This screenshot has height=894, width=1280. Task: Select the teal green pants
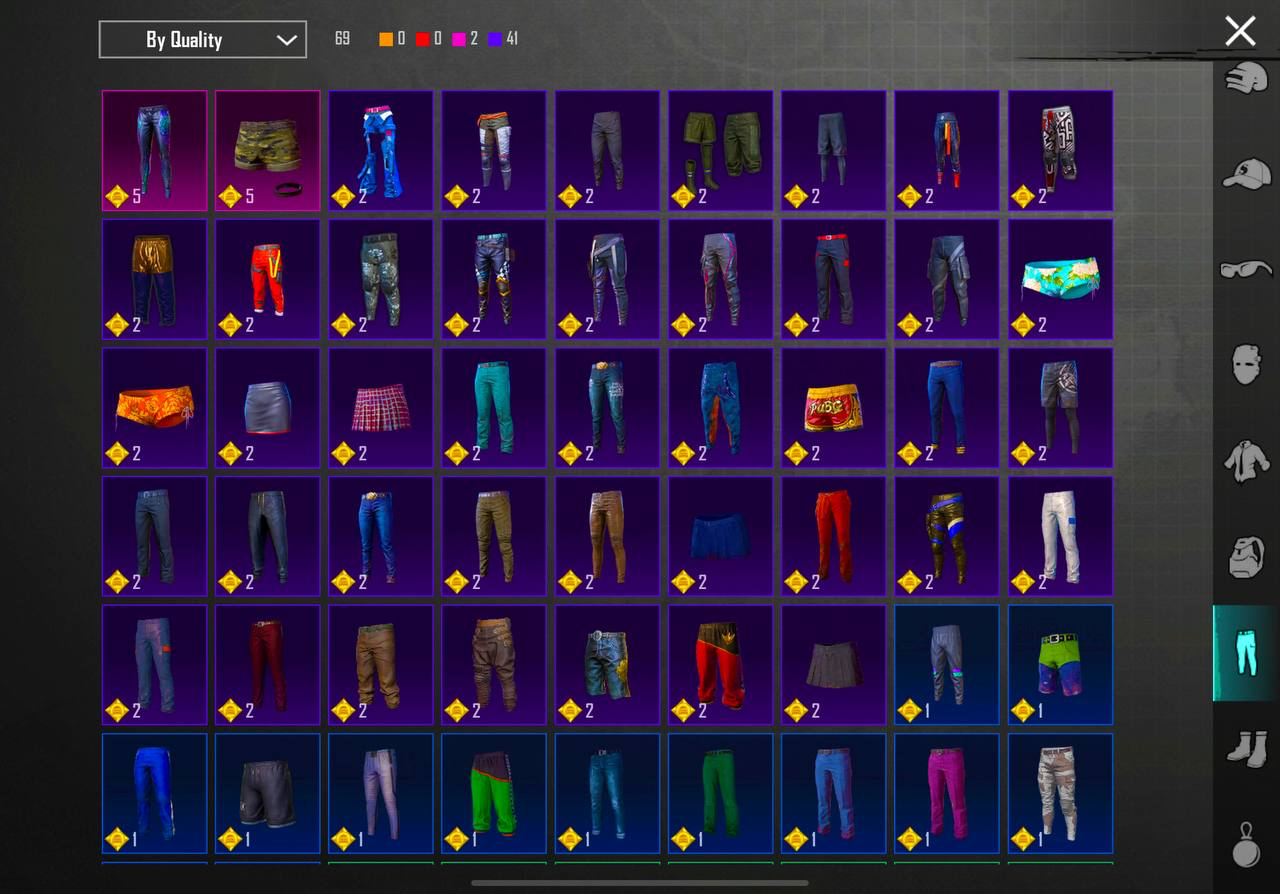point(494,408)
